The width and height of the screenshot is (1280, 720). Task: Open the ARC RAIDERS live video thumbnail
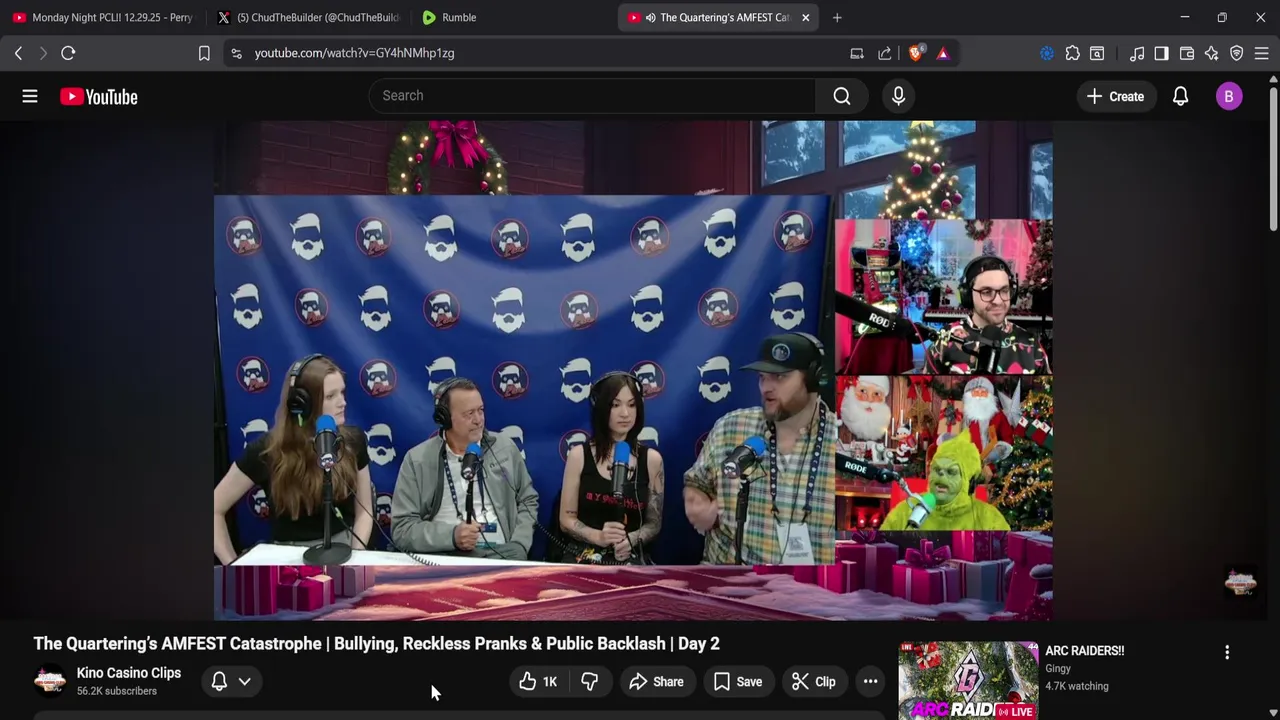tap(968, 680)
